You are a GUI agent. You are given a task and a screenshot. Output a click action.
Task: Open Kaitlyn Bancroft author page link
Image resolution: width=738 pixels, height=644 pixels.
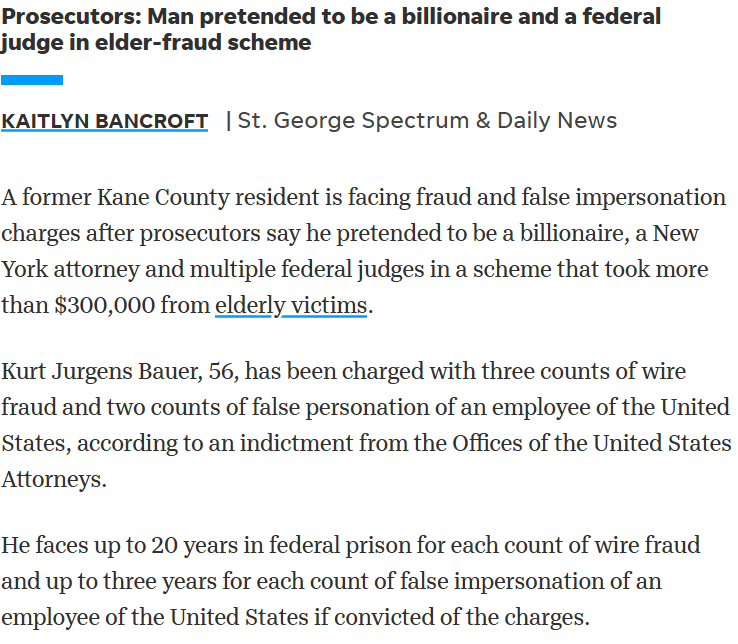point(104,121)
